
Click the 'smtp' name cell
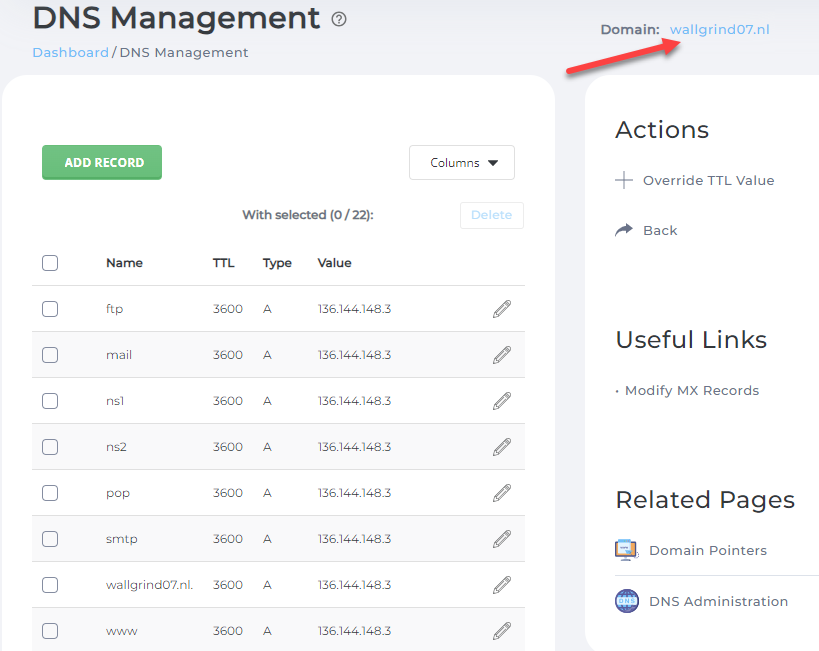click(x=122, y=539)
